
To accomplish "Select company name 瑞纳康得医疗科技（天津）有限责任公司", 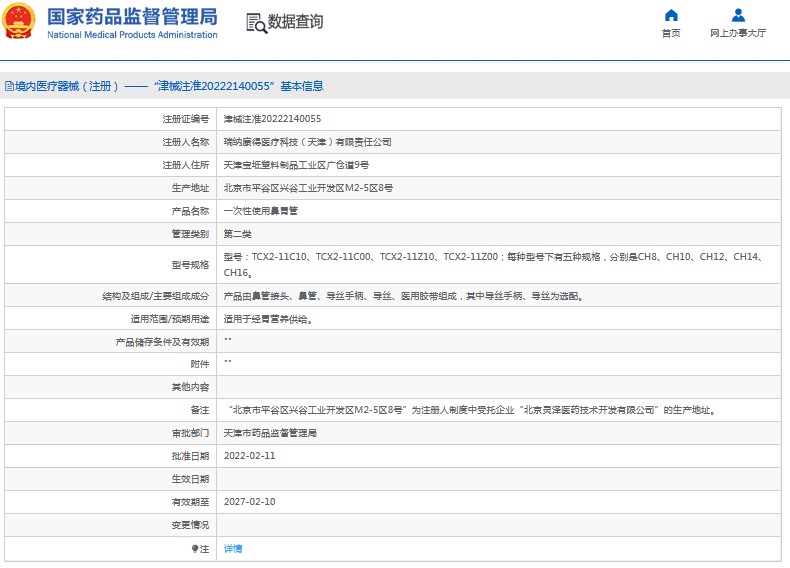I will (x=307, y=142).
